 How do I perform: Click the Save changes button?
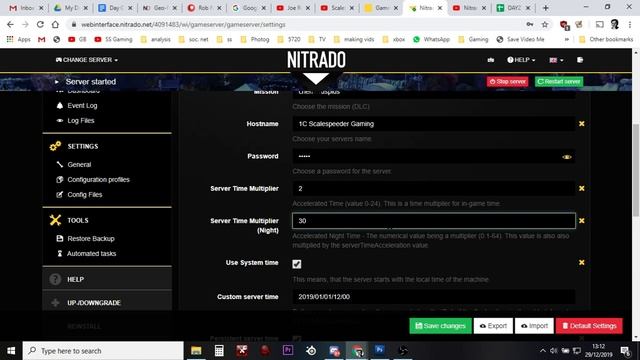click(x=440, y=326)
